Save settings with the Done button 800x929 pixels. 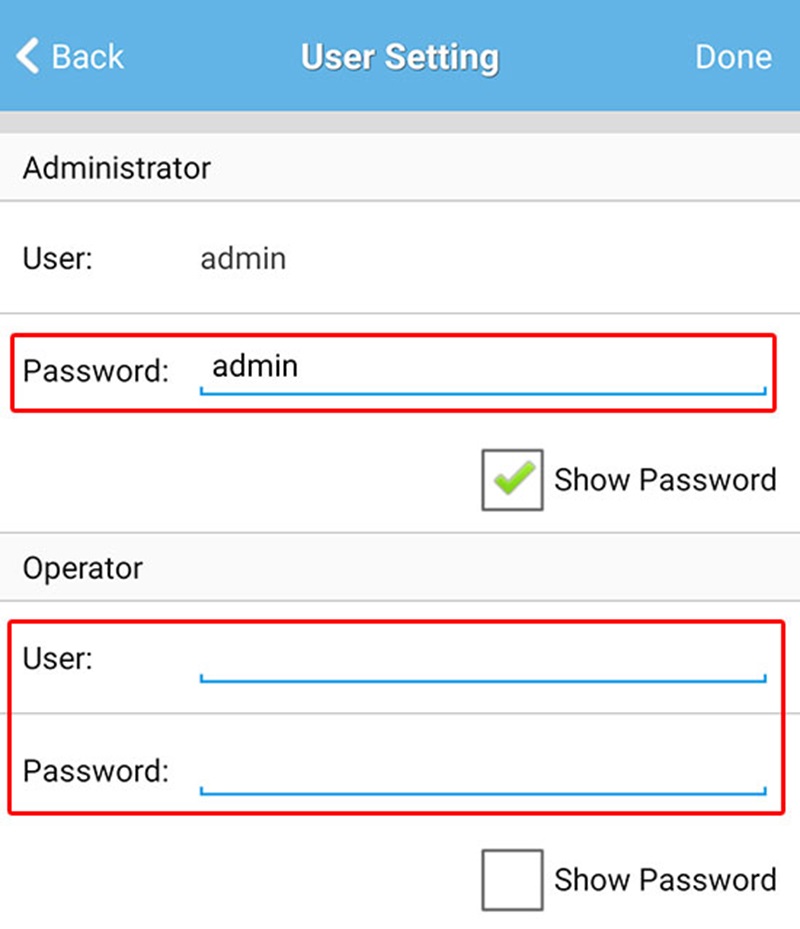click(x=734, y=57)
